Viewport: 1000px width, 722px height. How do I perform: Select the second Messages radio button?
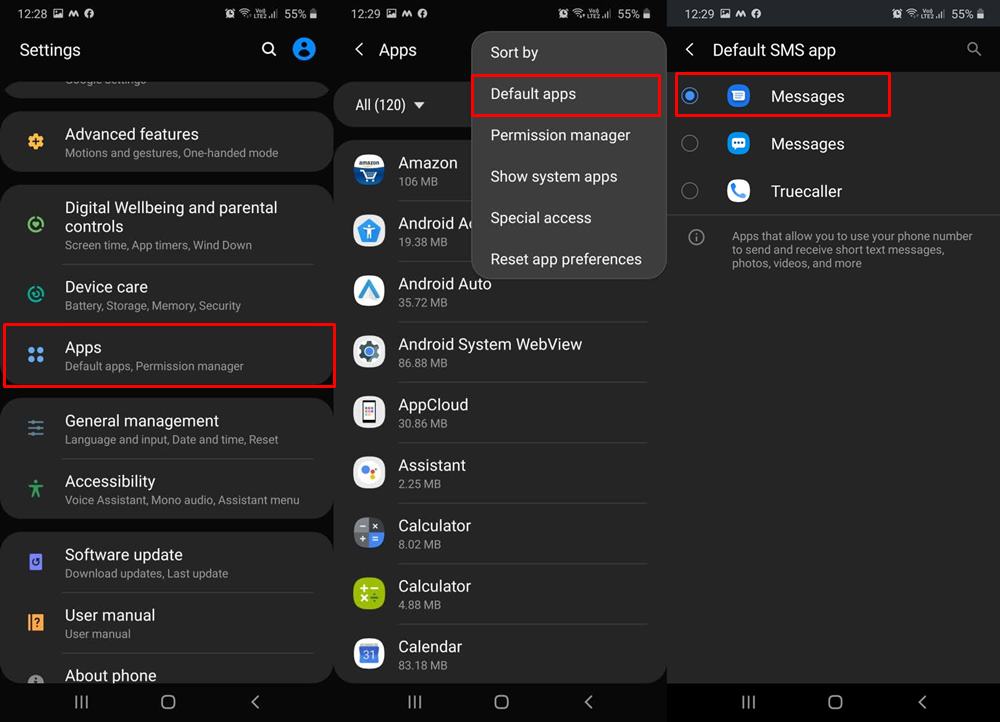pos(689,144)
